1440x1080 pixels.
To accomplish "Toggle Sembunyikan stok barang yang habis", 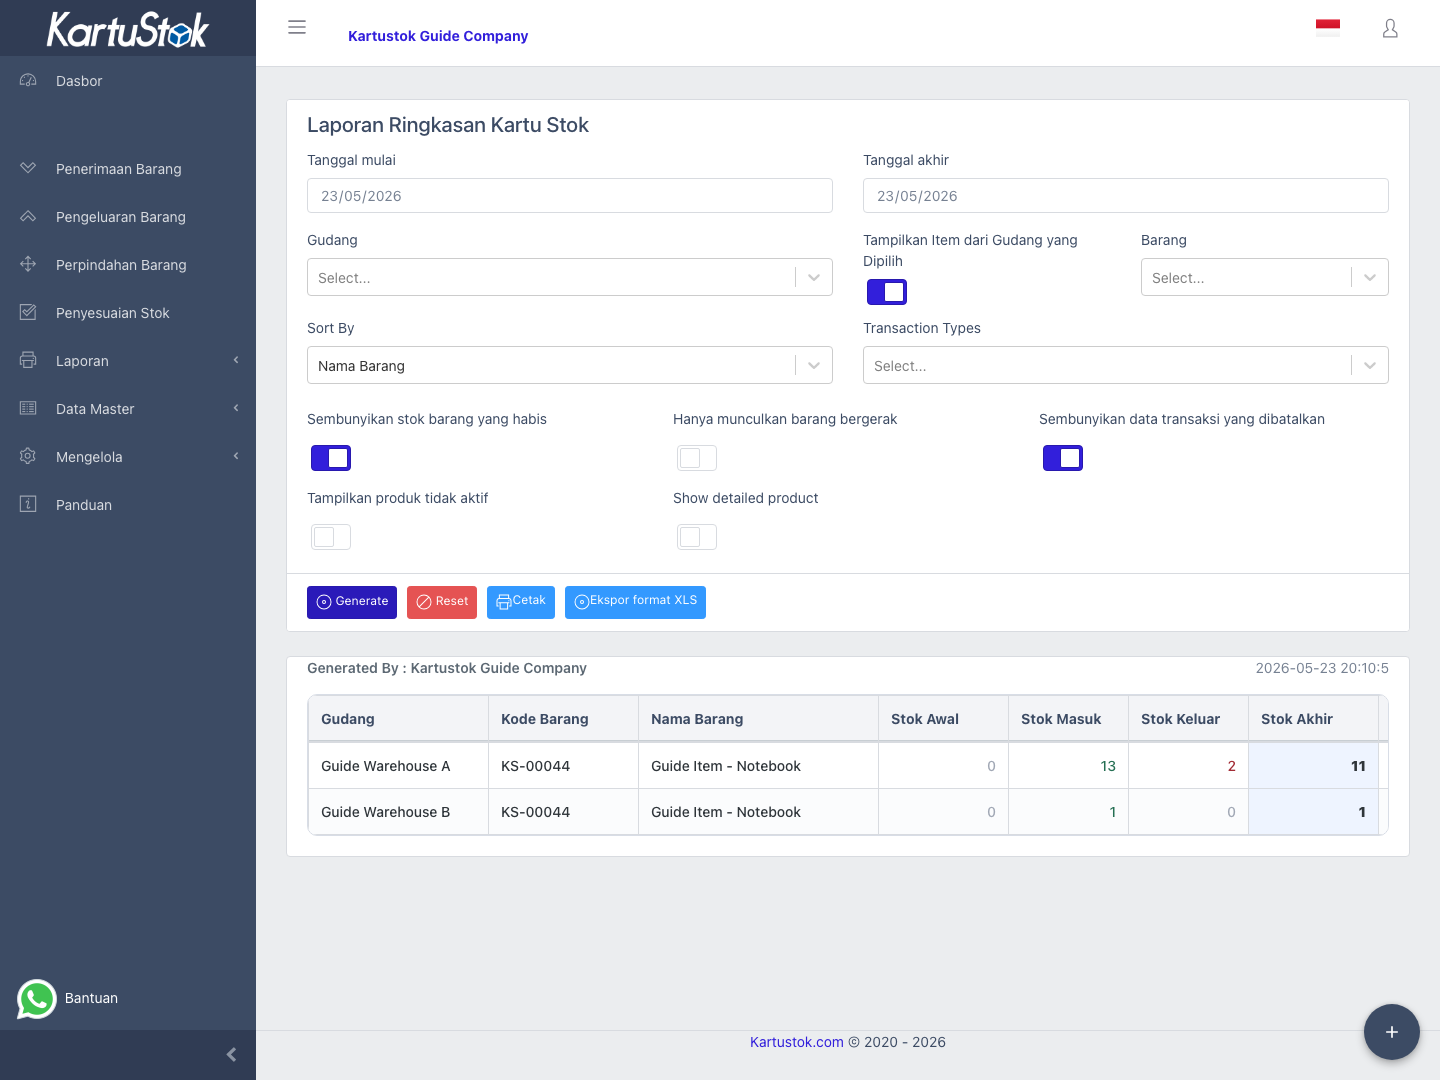I will (x=331, y=458).
